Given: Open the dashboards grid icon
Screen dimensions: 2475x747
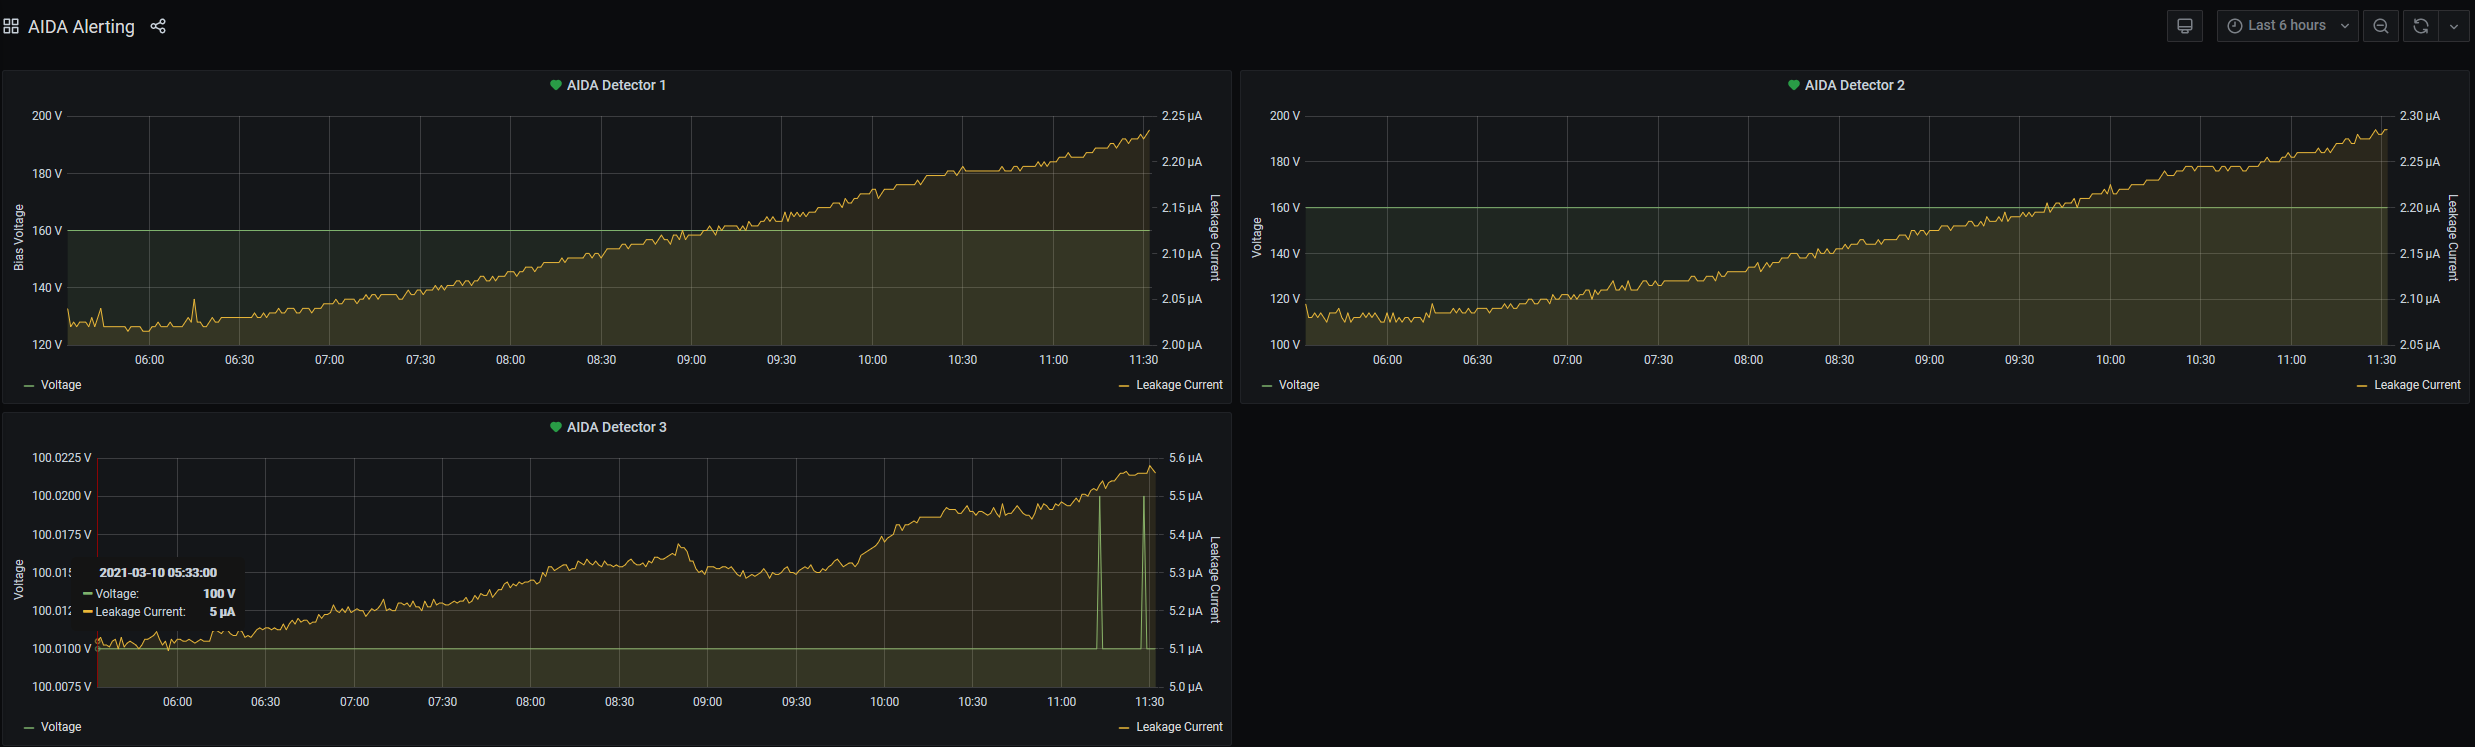Looking at the screenshot, I should 11,26.
